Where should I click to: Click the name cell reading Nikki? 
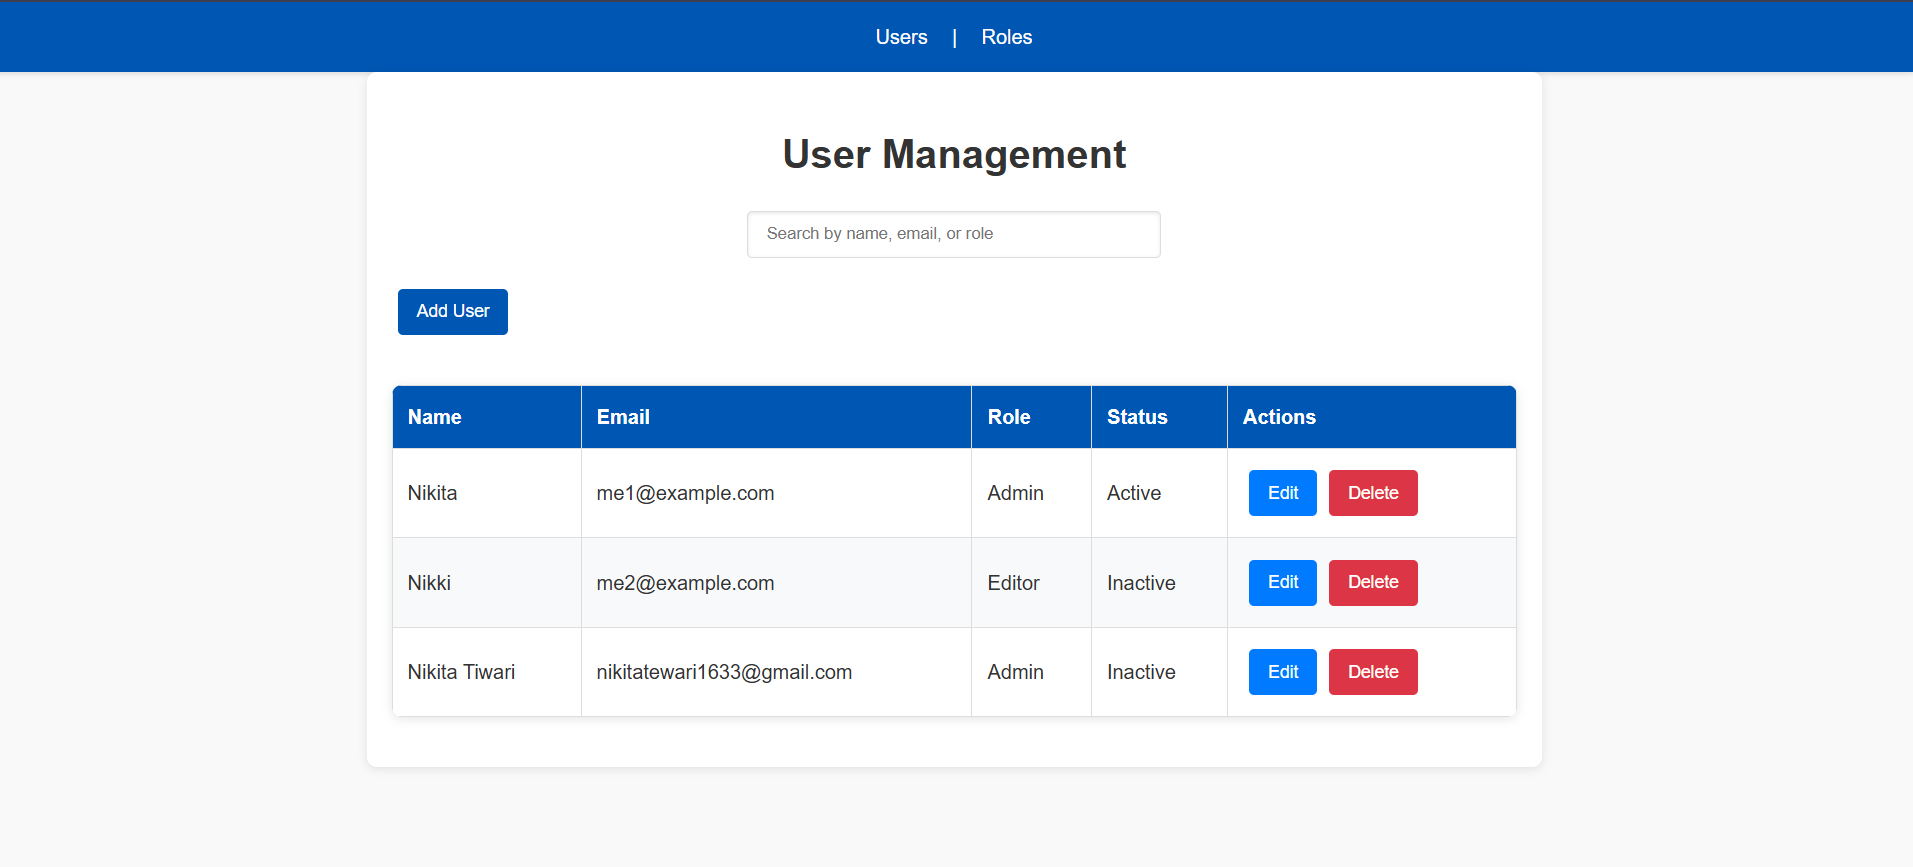pos(487,583)
